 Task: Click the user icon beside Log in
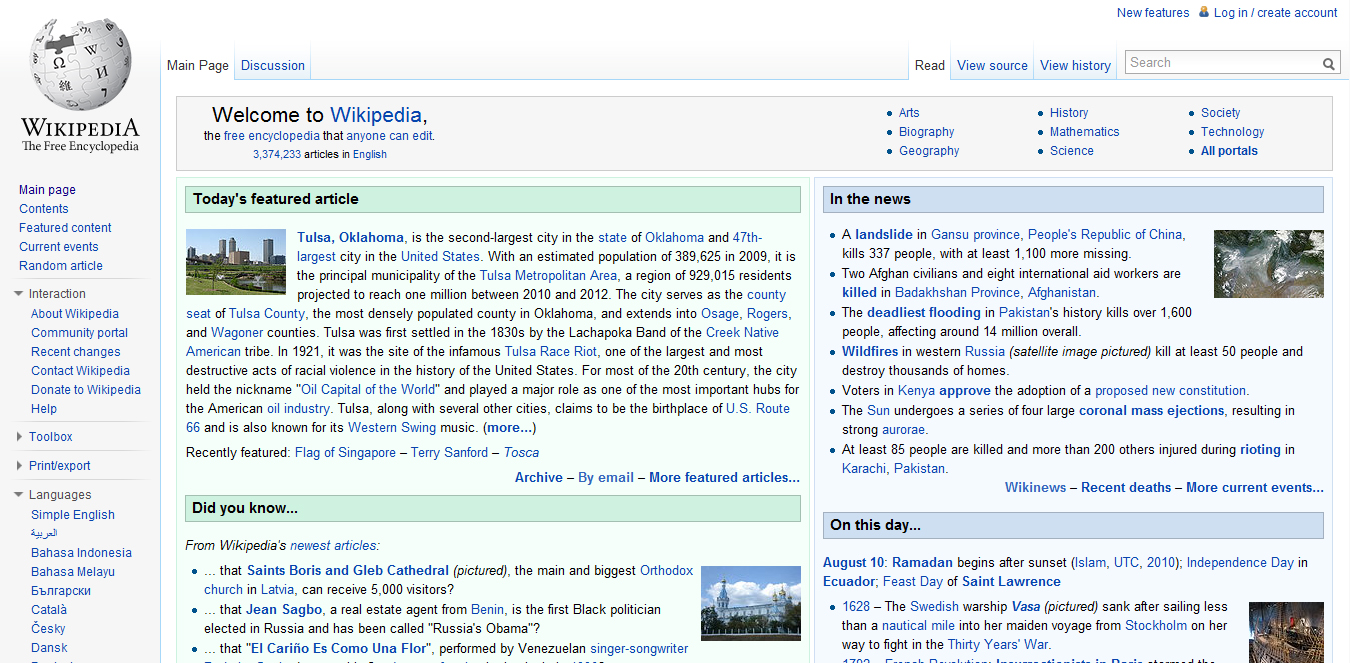coord(1204,13)
